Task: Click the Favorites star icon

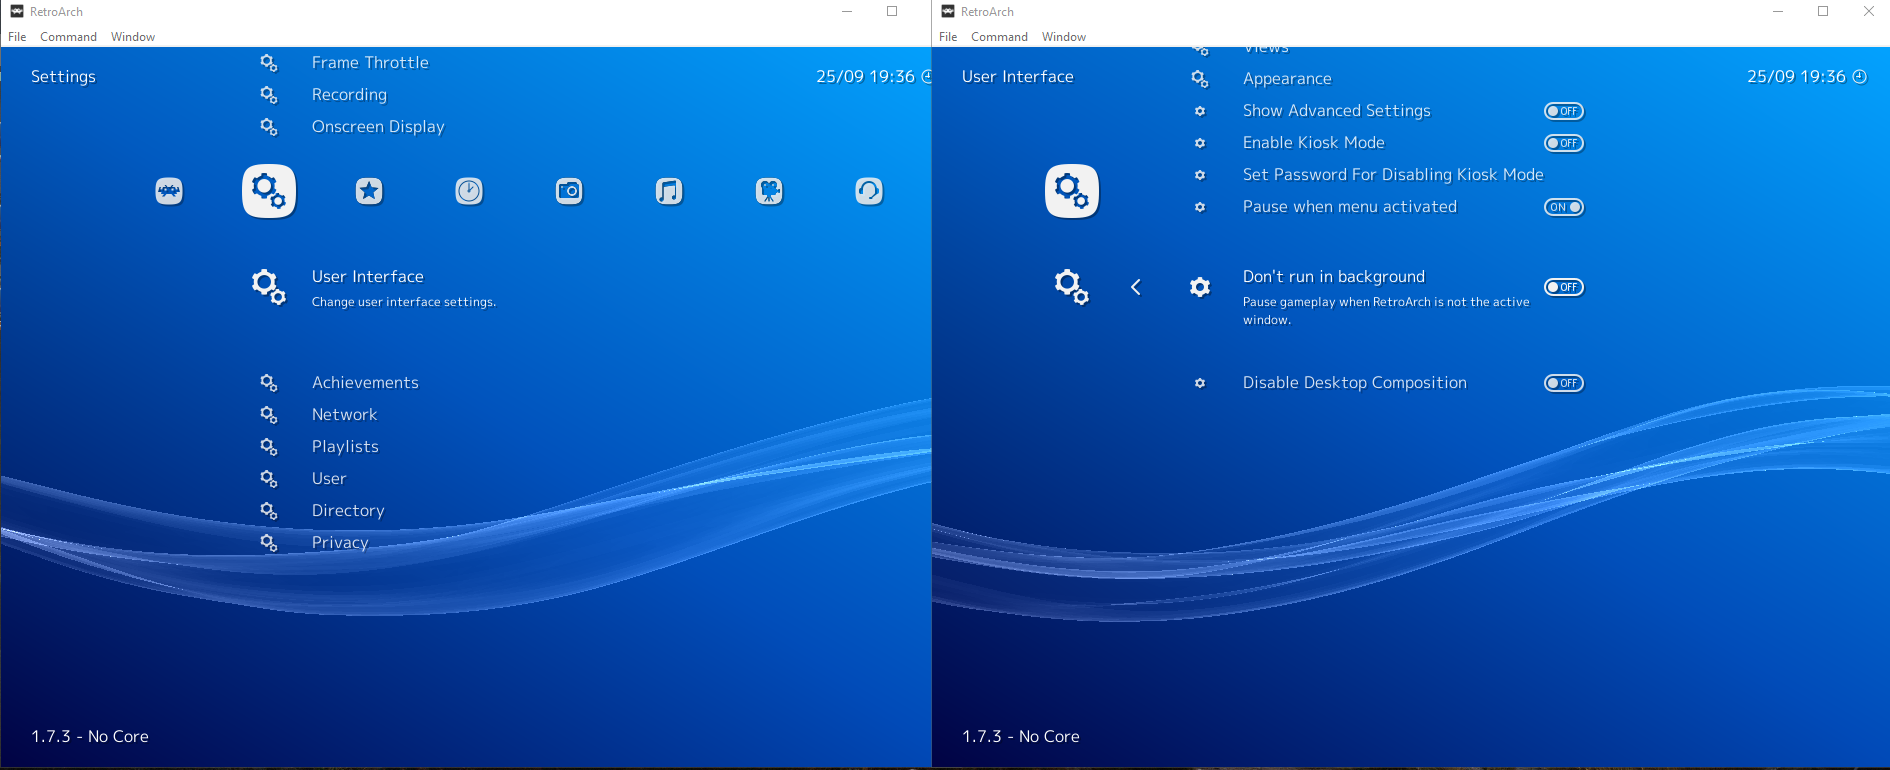Action: (x=369, y=191)
